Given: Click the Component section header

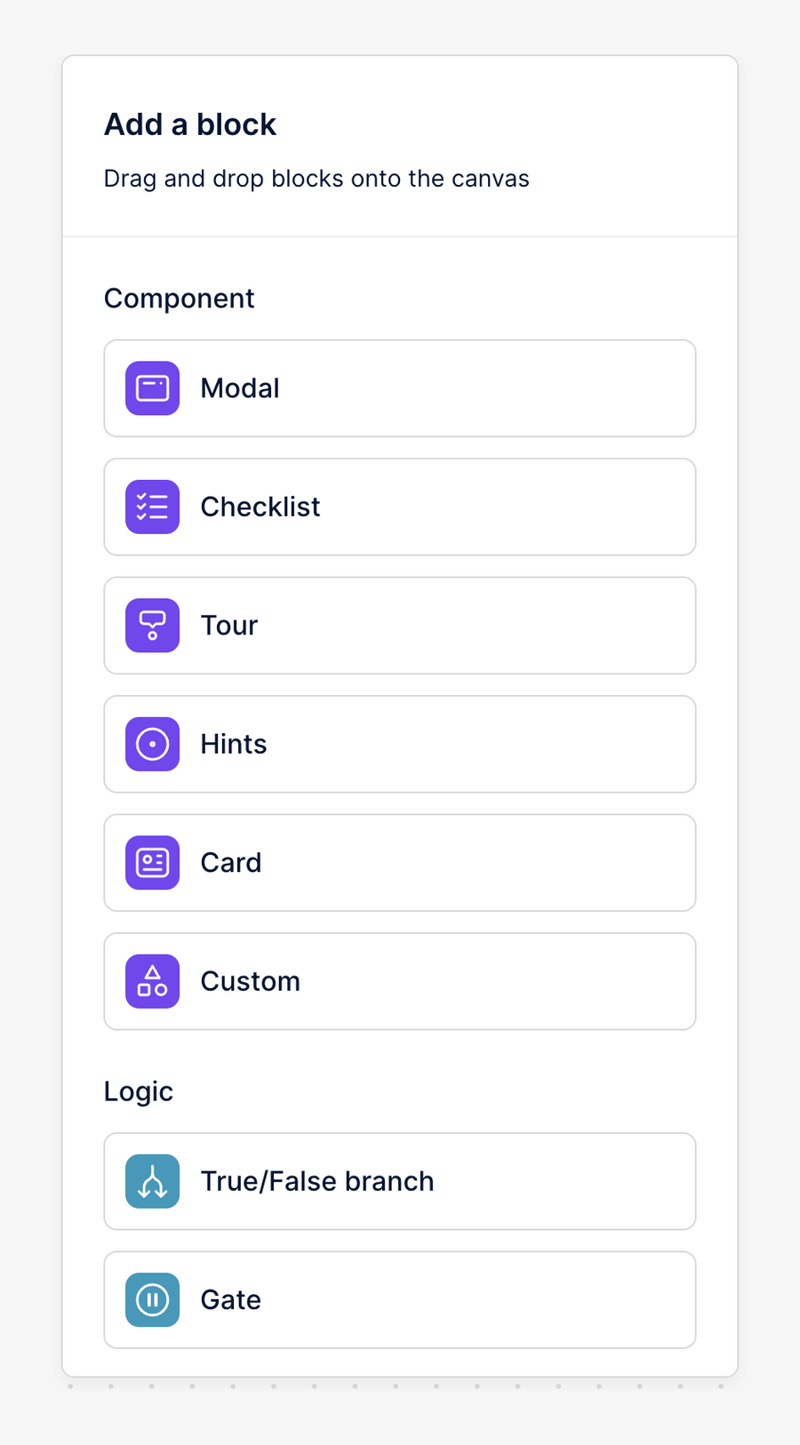Looking at the screenshot, I should (179, 298).
